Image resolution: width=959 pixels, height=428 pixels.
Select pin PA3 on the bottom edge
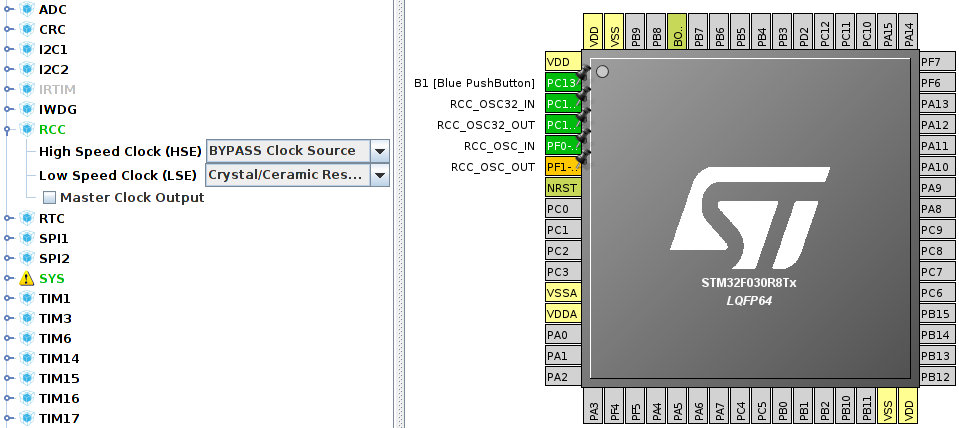tap(594, 406)
